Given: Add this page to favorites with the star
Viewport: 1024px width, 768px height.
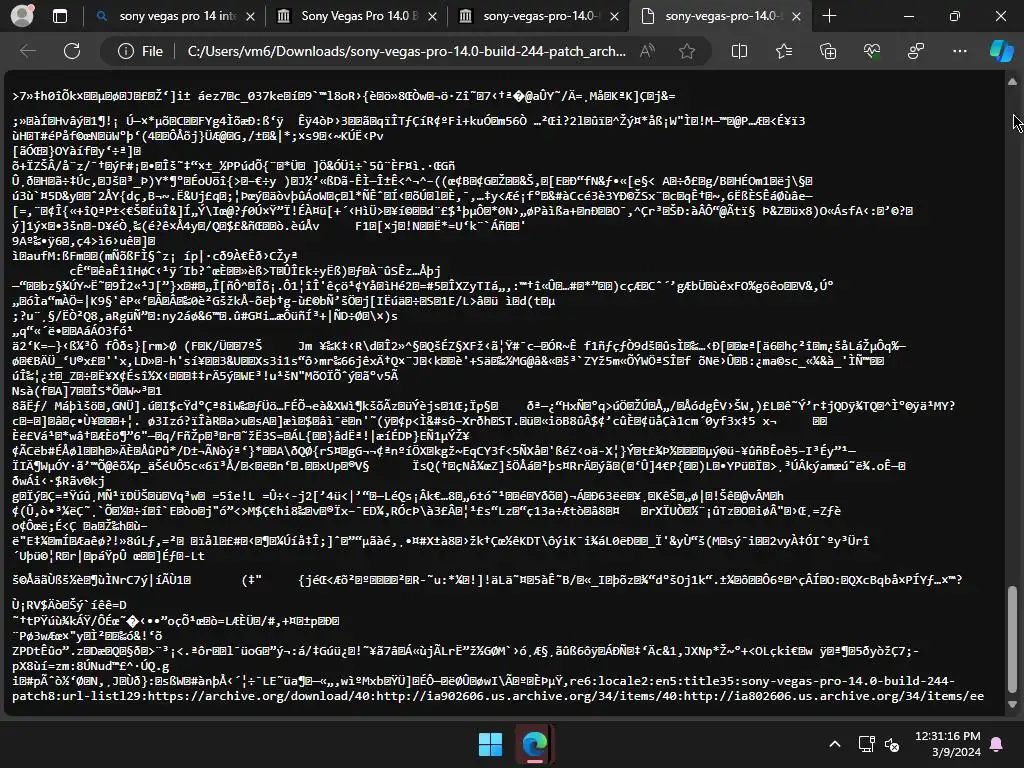Looking at the screenshot, I should point(686,51).
